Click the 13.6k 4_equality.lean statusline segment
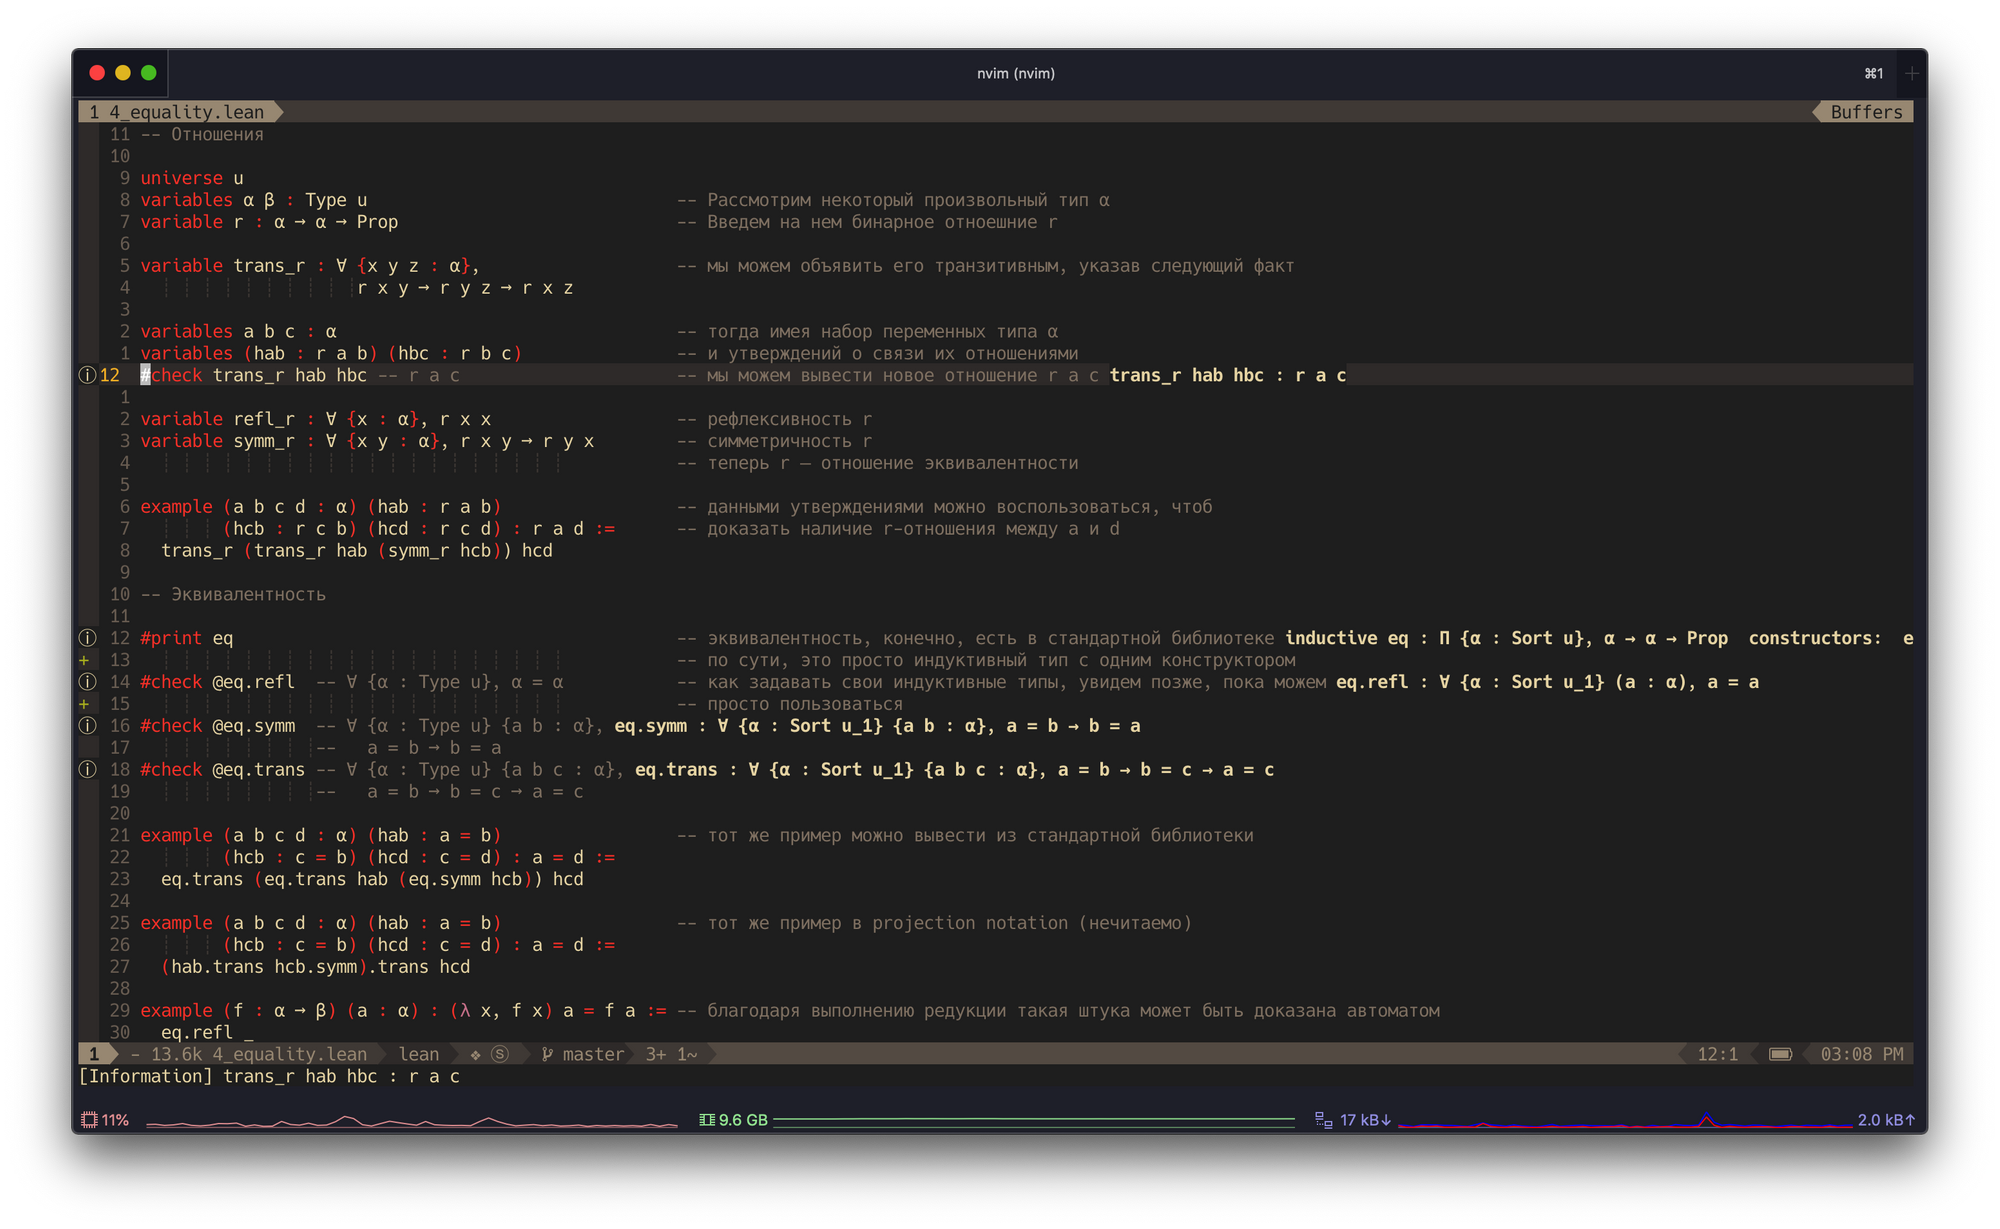This screenshot has width=2000, height=1229. tap(248, 1055)
